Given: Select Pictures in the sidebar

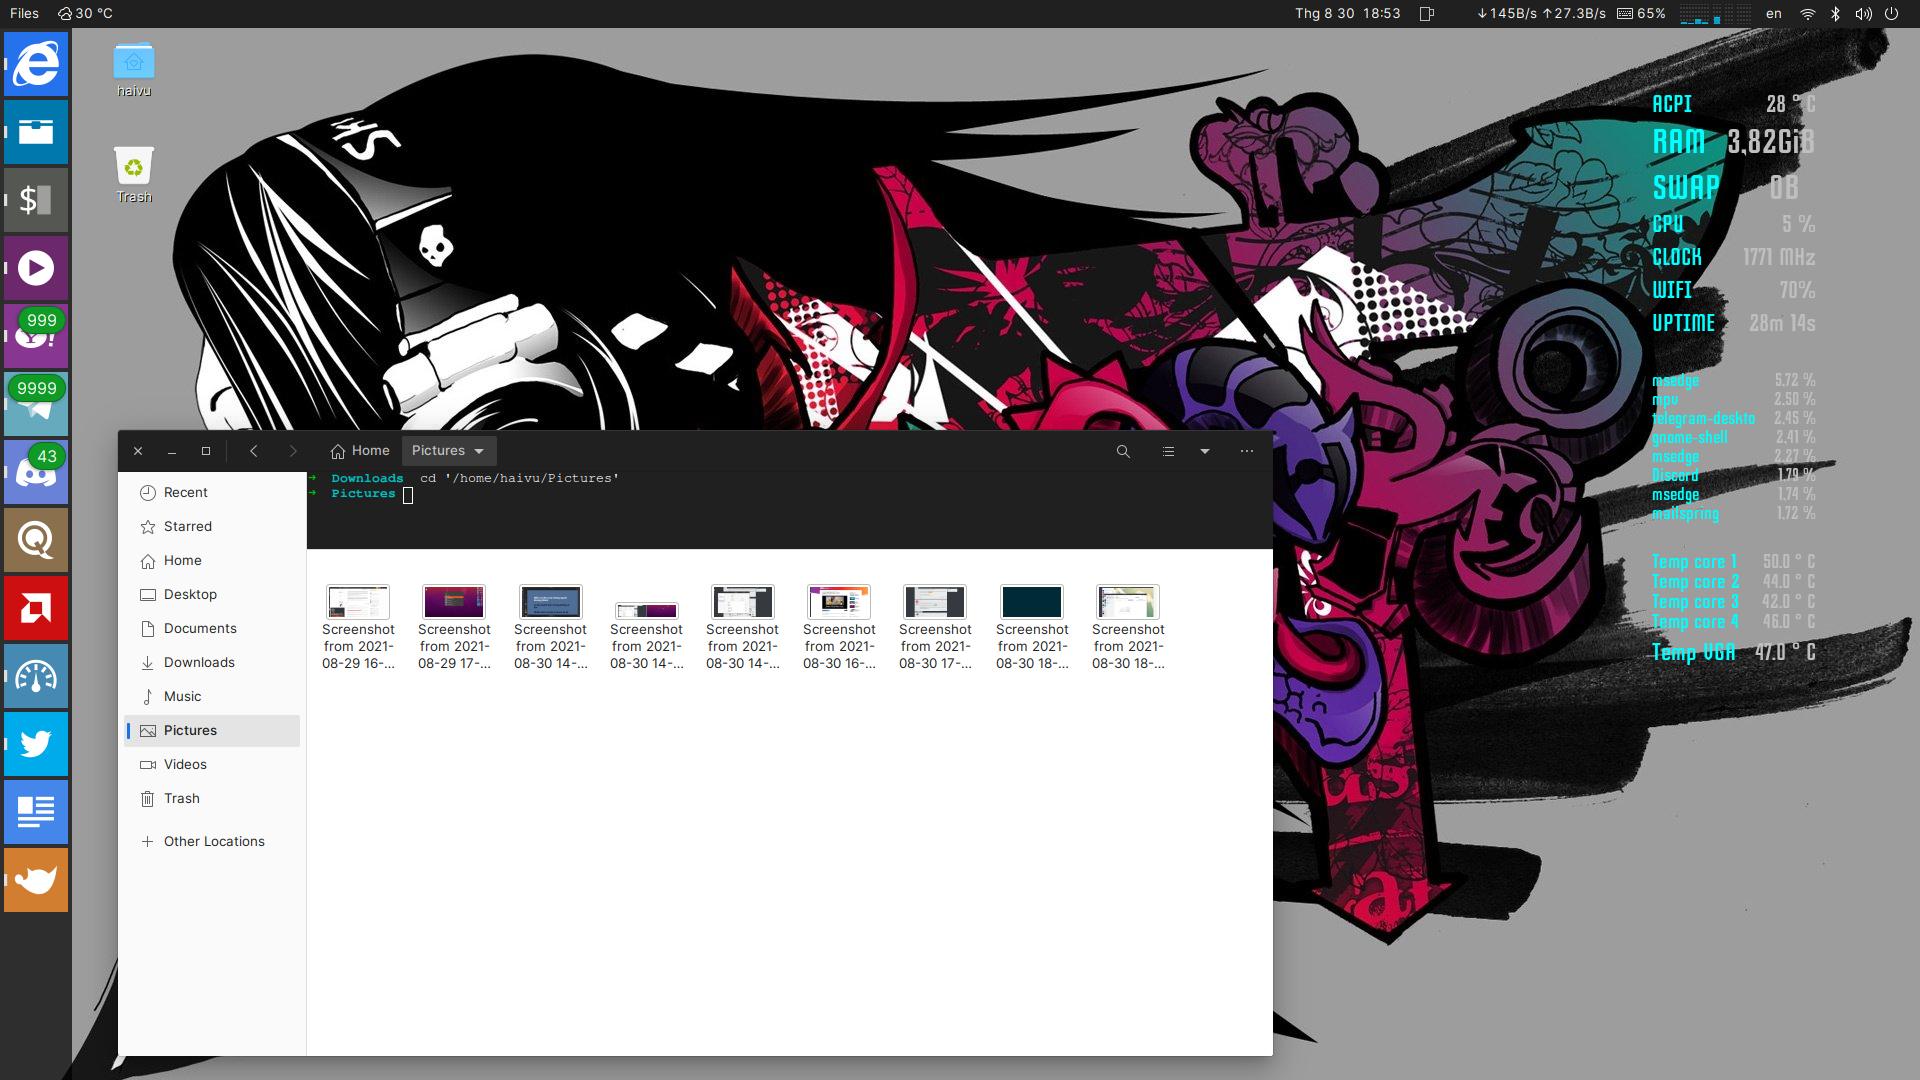Looking at the screenshot, I should [212, 731].
